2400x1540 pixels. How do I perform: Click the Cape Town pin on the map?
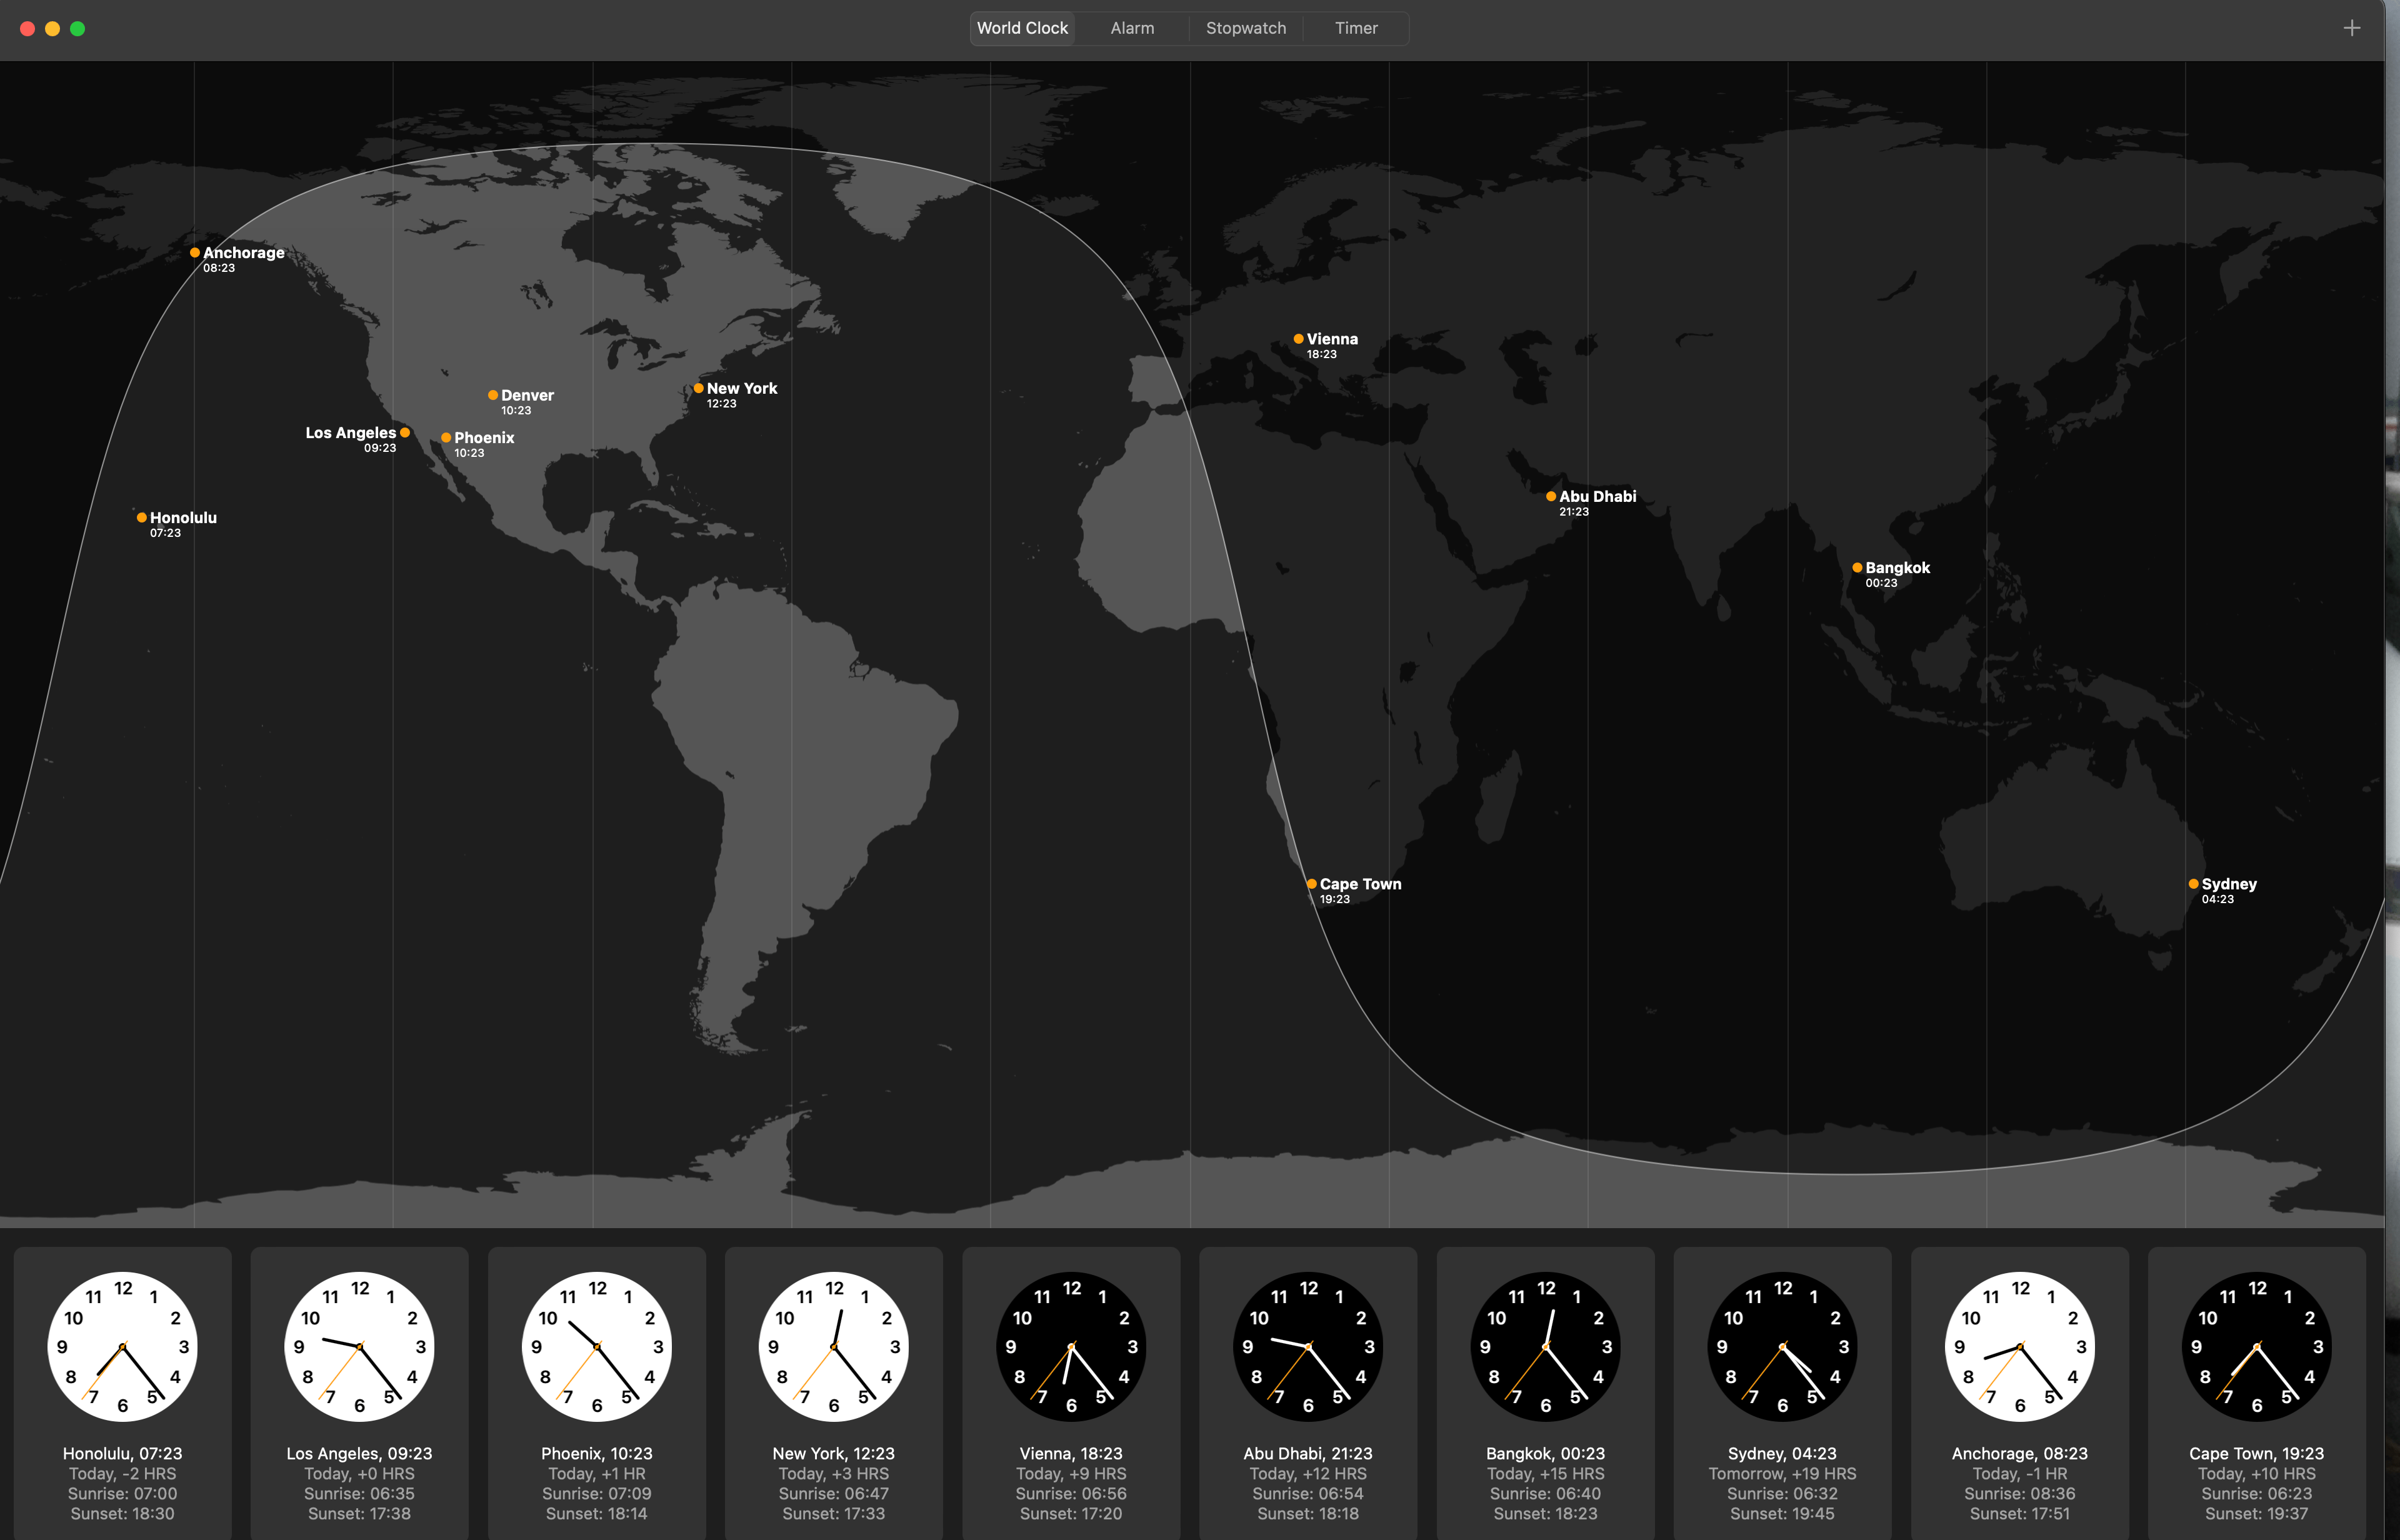1311,884
